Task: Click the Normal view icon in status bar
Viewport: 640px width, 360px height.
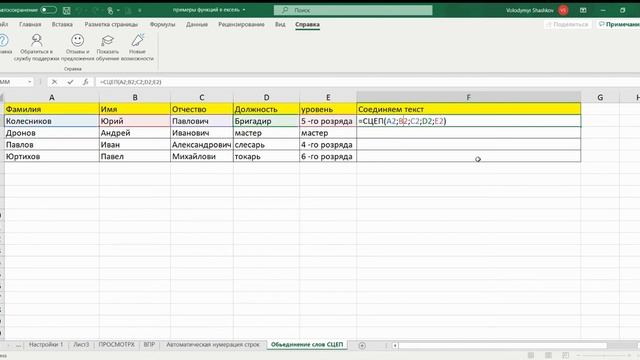Action: pyautogui.click(x=531, y=356)
